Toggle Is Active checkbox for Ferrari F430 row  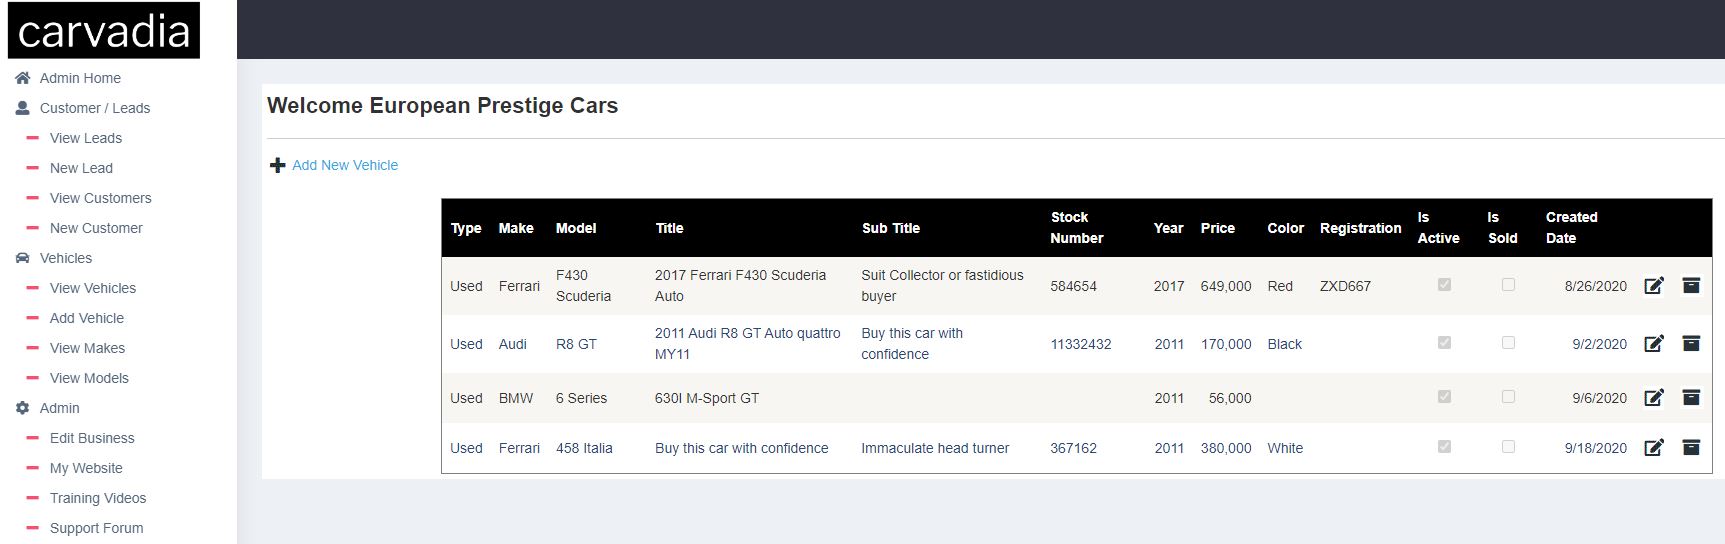[x=1444, y=285]
